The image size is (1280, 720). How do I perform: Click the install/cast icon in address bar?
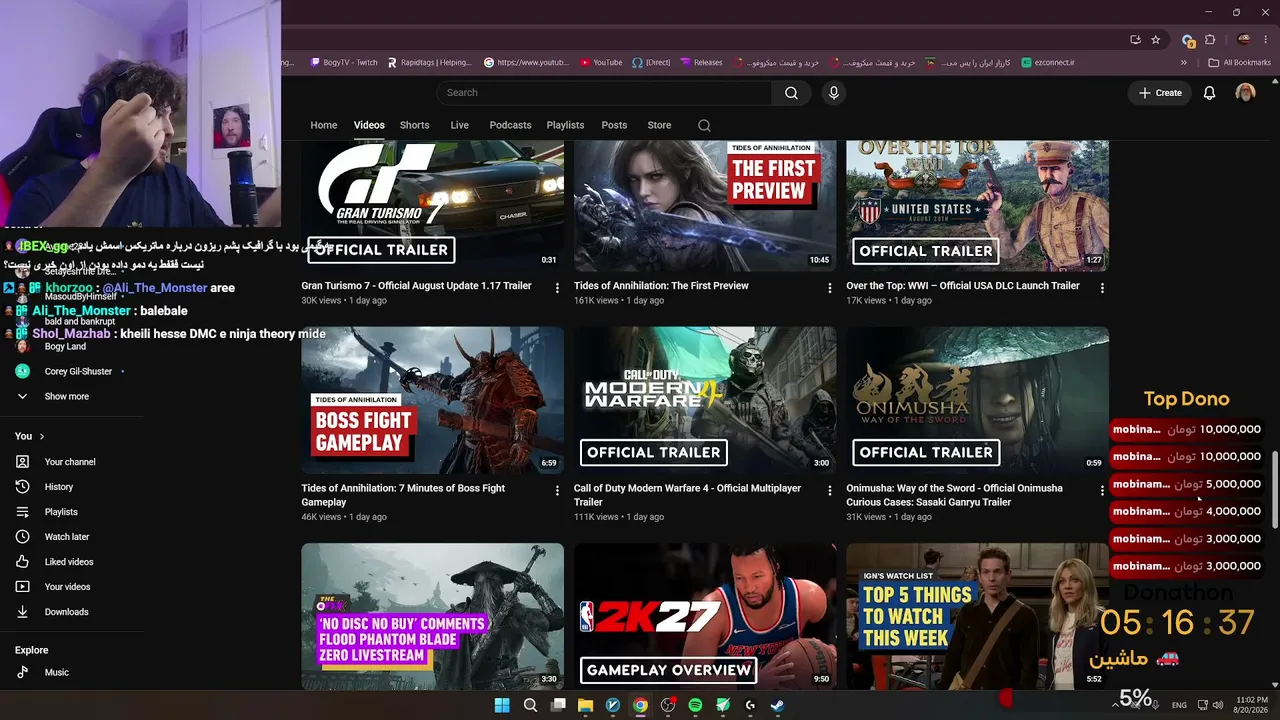tap(1135, 40)
